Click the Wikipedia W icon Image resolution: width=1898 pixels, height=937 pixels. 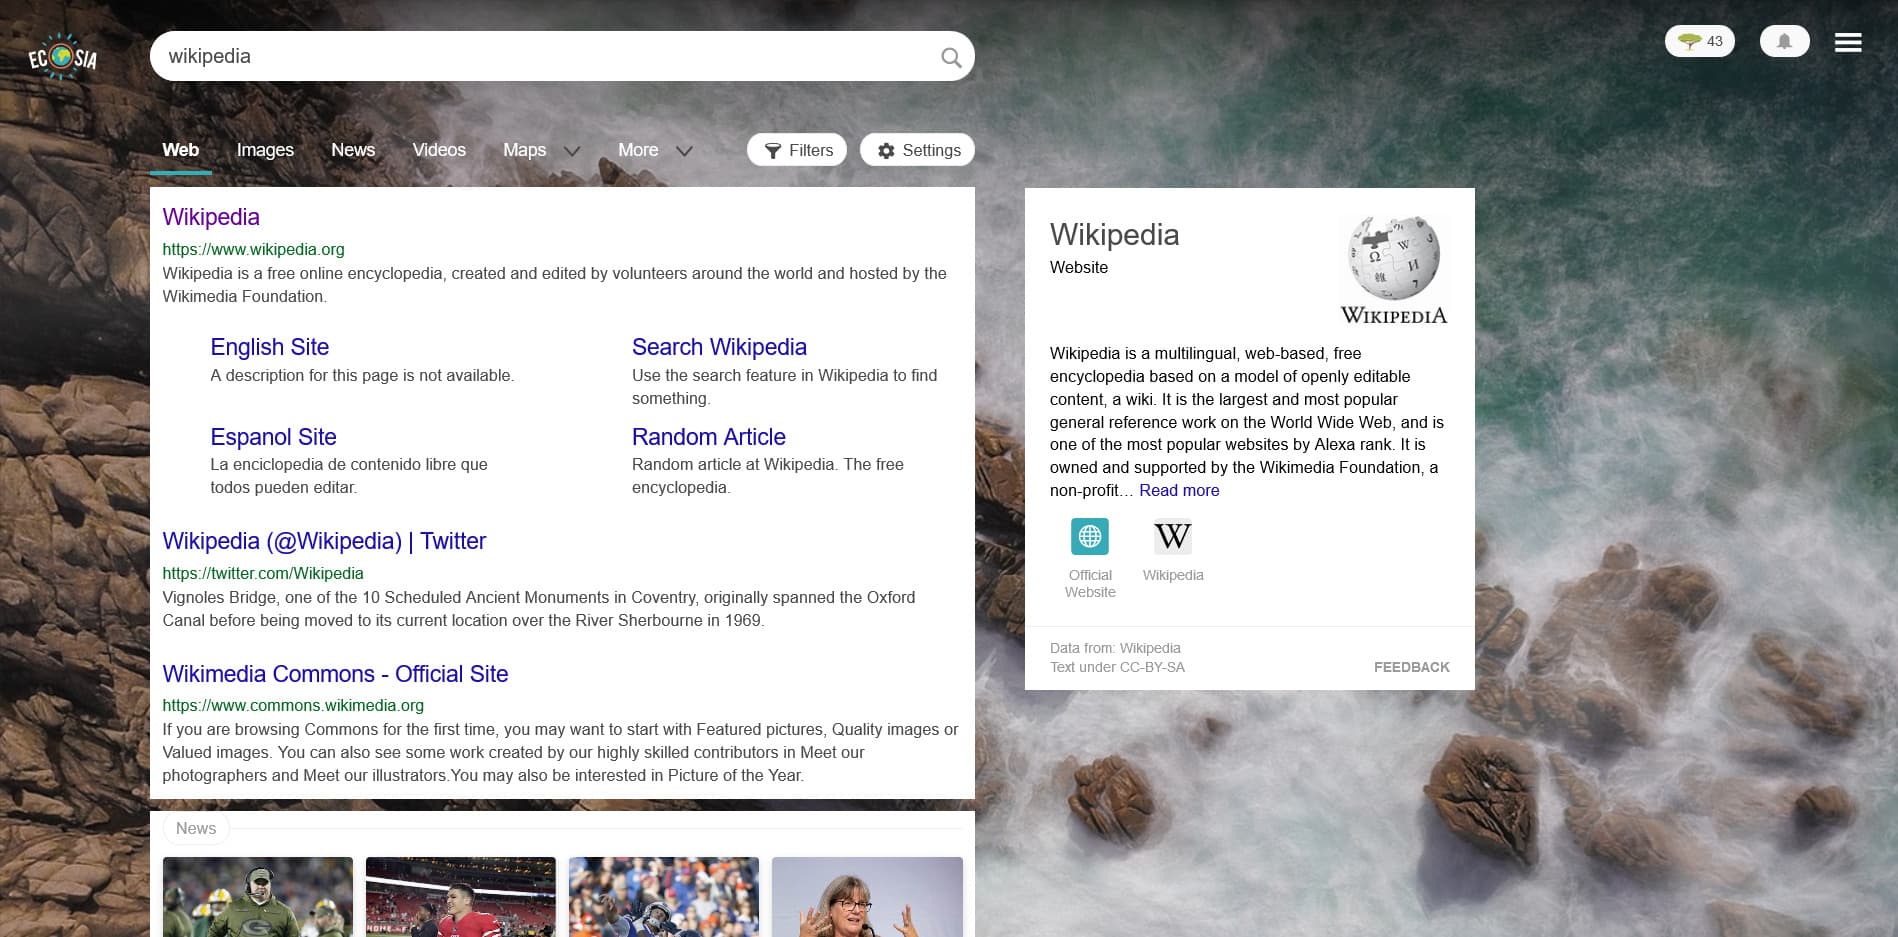point(1173,537)
